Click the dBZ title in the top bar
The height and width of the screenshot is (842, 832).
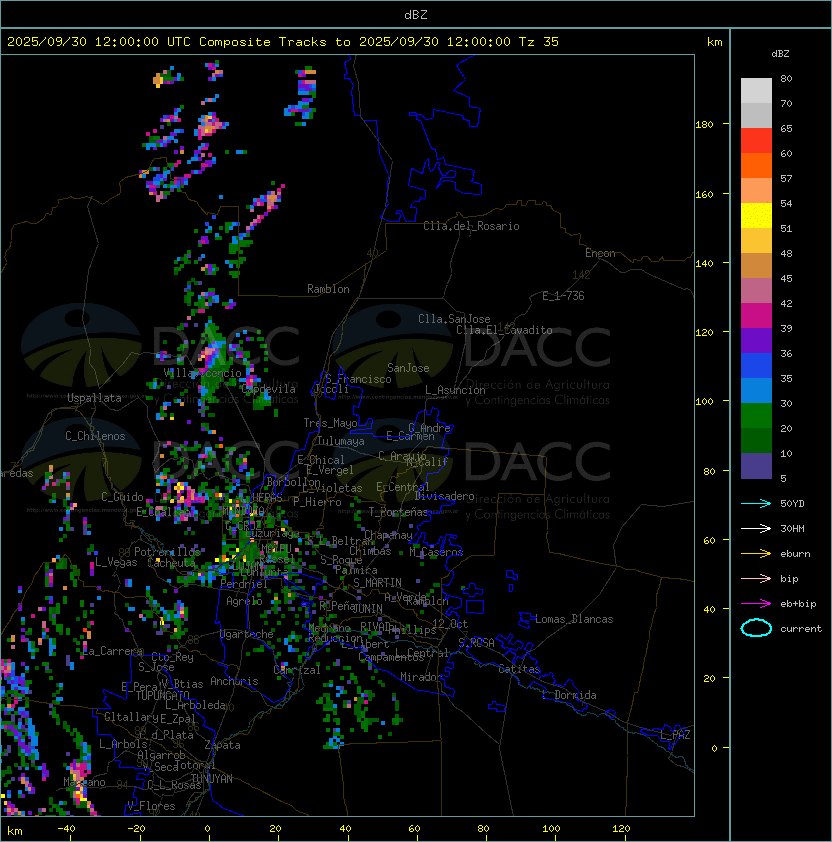(416, 15)
